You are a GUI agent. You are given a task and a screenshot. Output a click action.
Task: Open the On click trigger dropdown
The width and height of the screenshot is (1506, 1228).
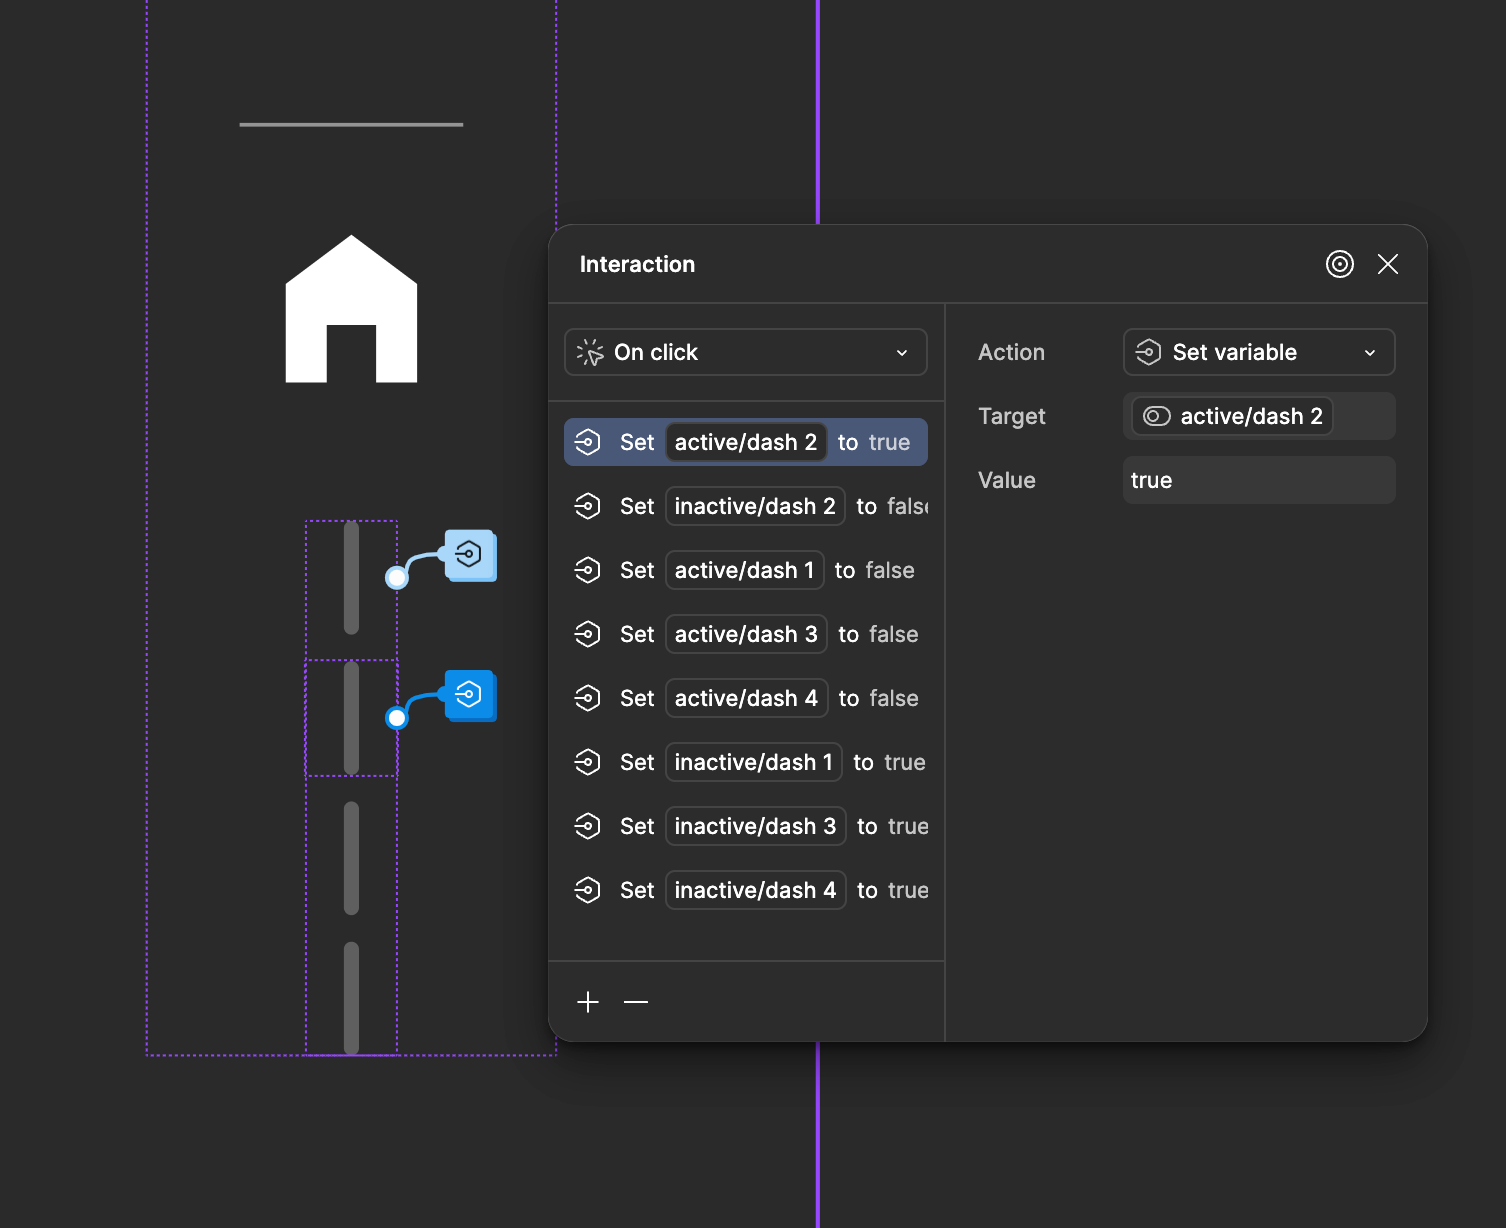[x=746, y=352]
